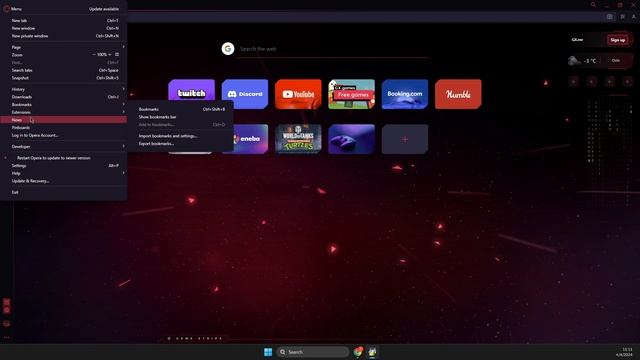Click weather city button
640x360 pixels.
pyautogui.click(x=616, y=61)
